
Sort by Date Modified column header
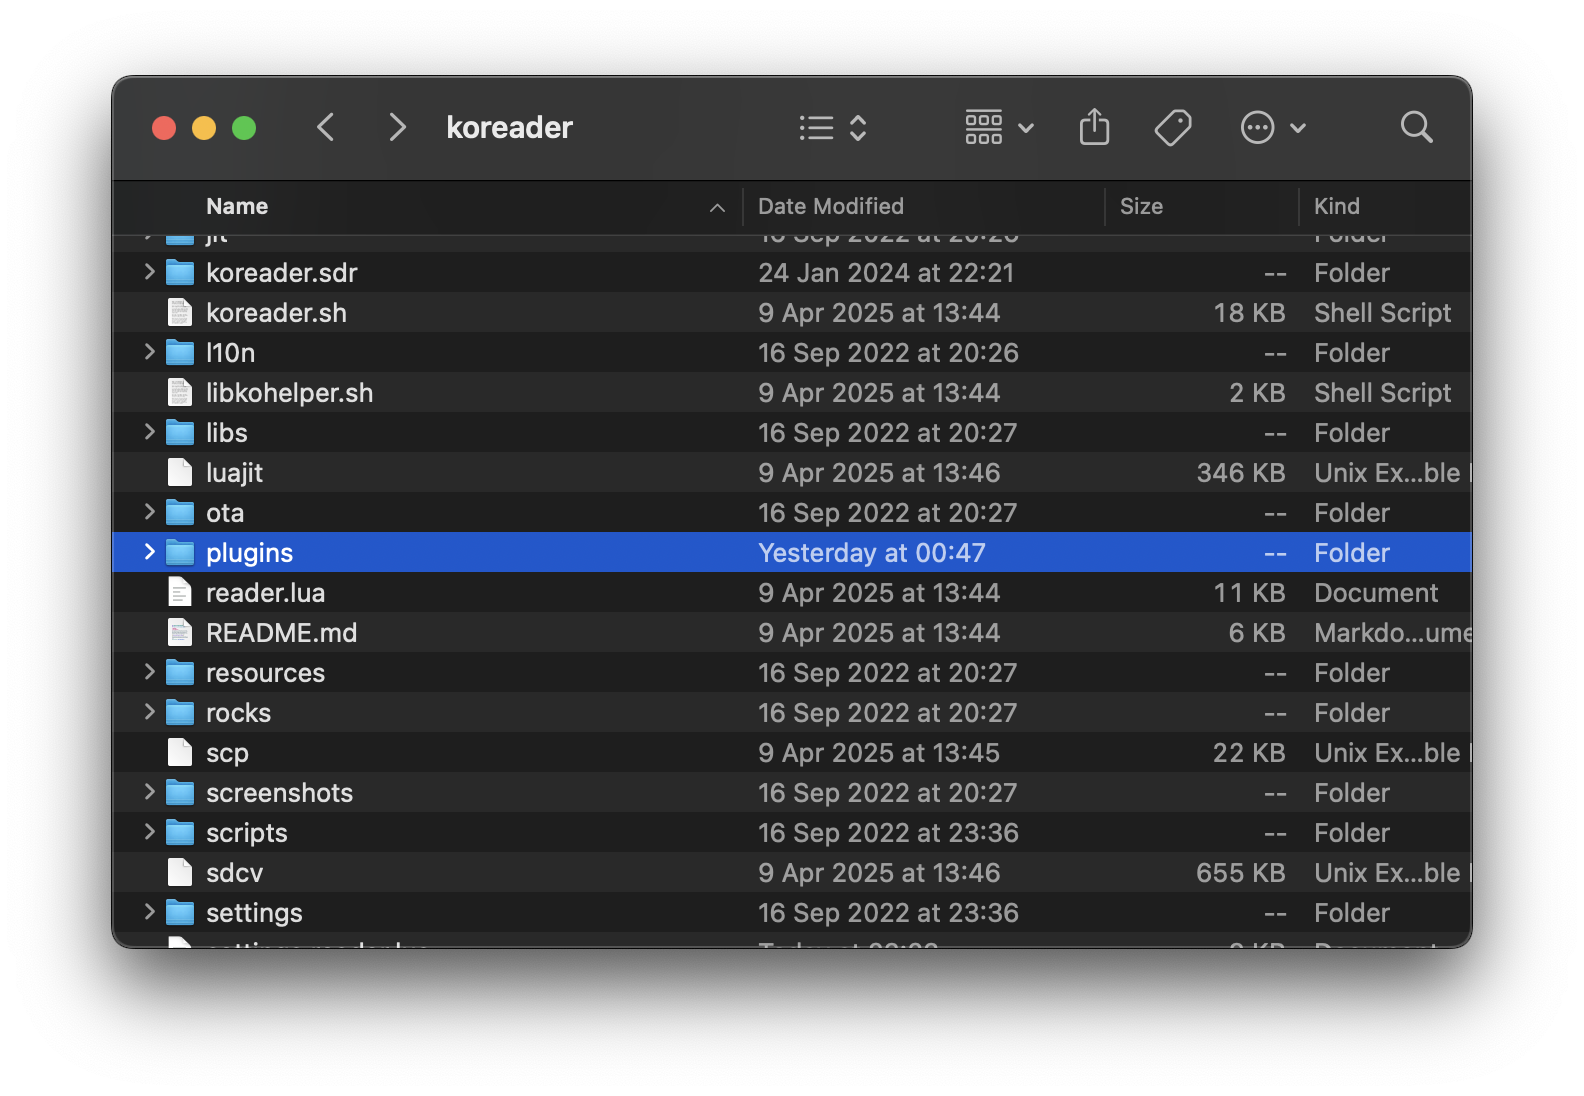(831, 206)
